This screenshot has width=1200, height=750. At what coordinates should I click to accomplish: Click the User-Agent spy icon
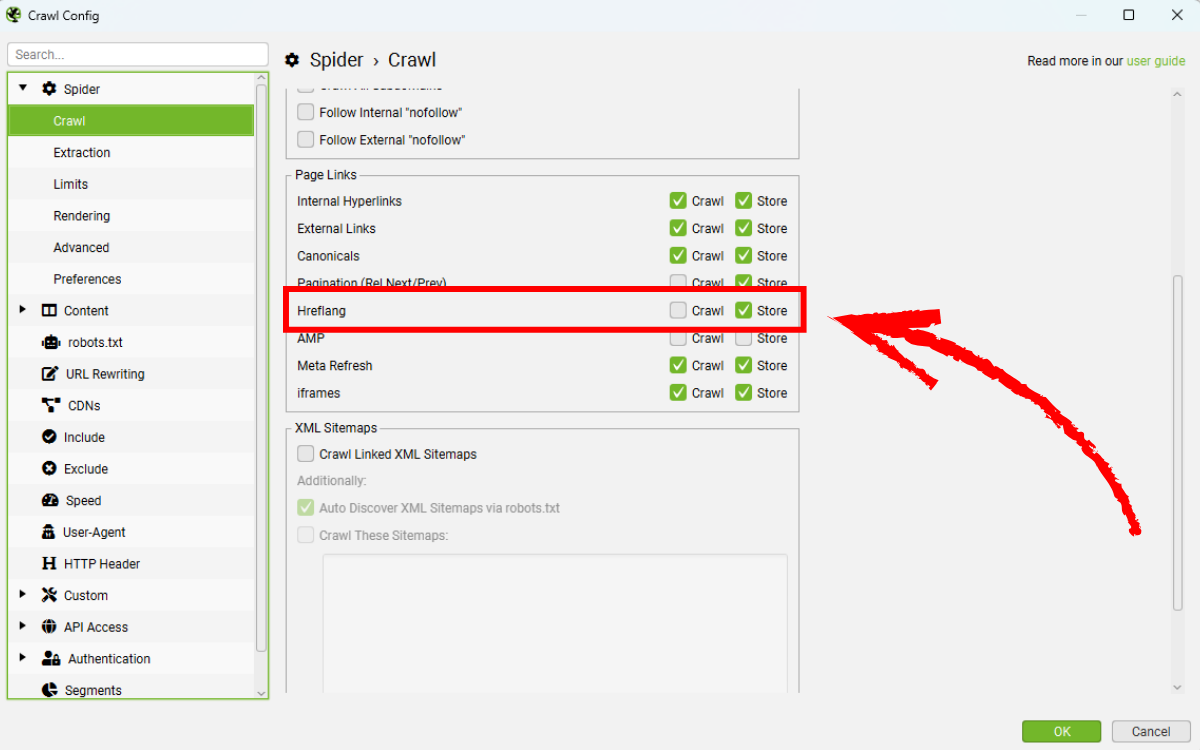49,532
